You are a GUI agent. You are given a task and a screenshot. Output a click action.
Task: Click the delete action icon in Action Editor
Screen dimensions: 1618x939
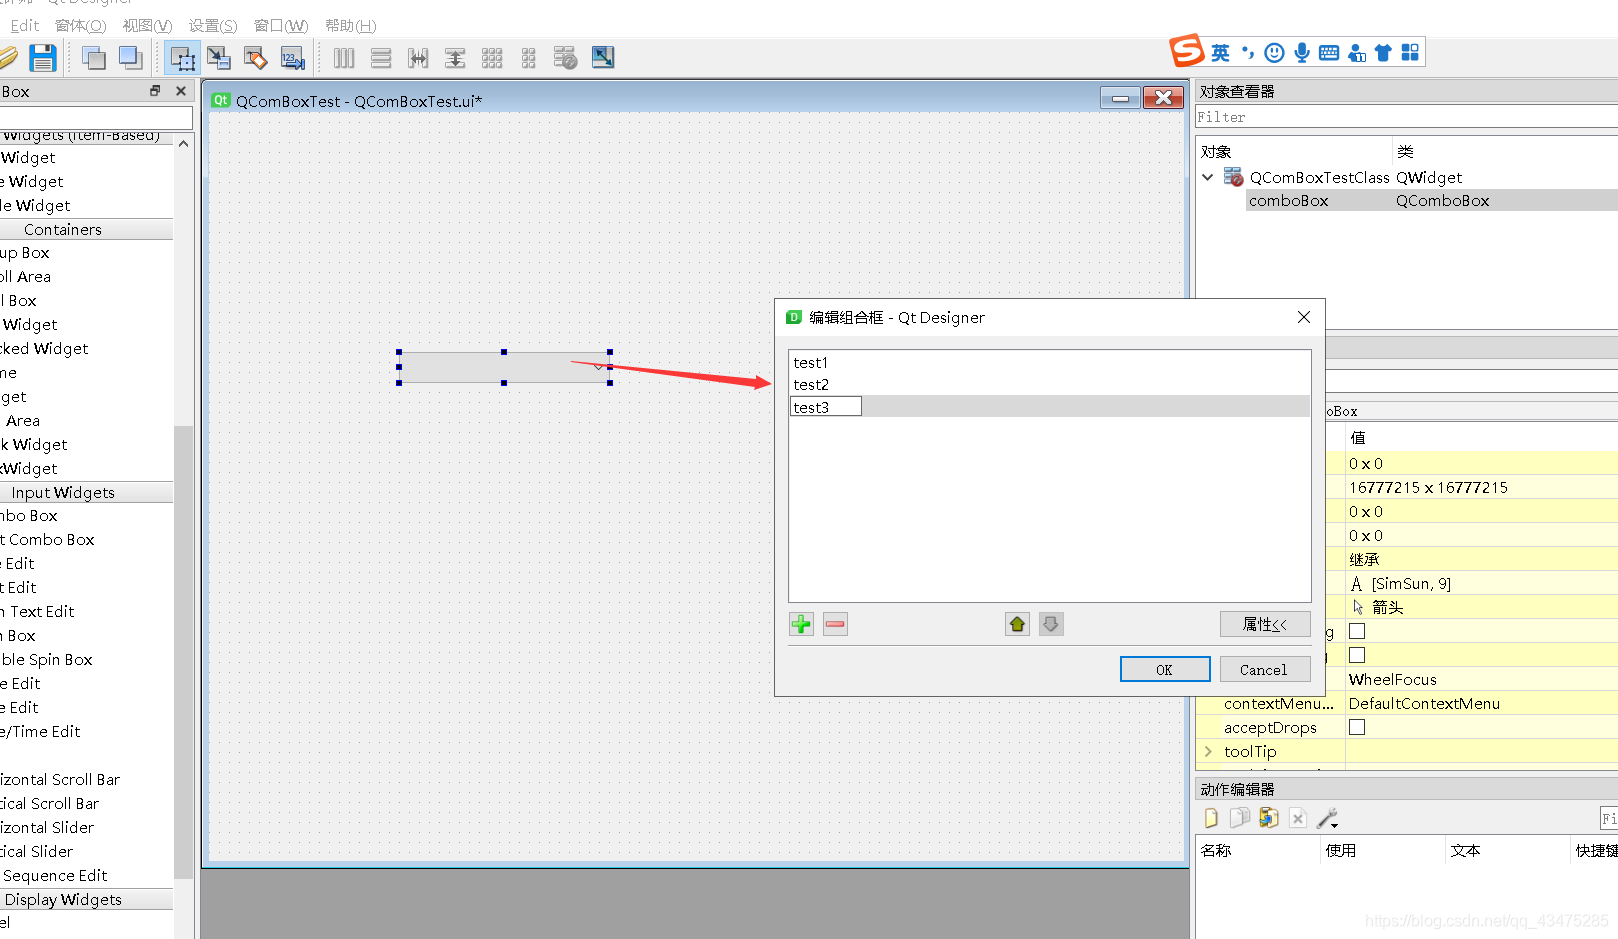point(1298,818)
